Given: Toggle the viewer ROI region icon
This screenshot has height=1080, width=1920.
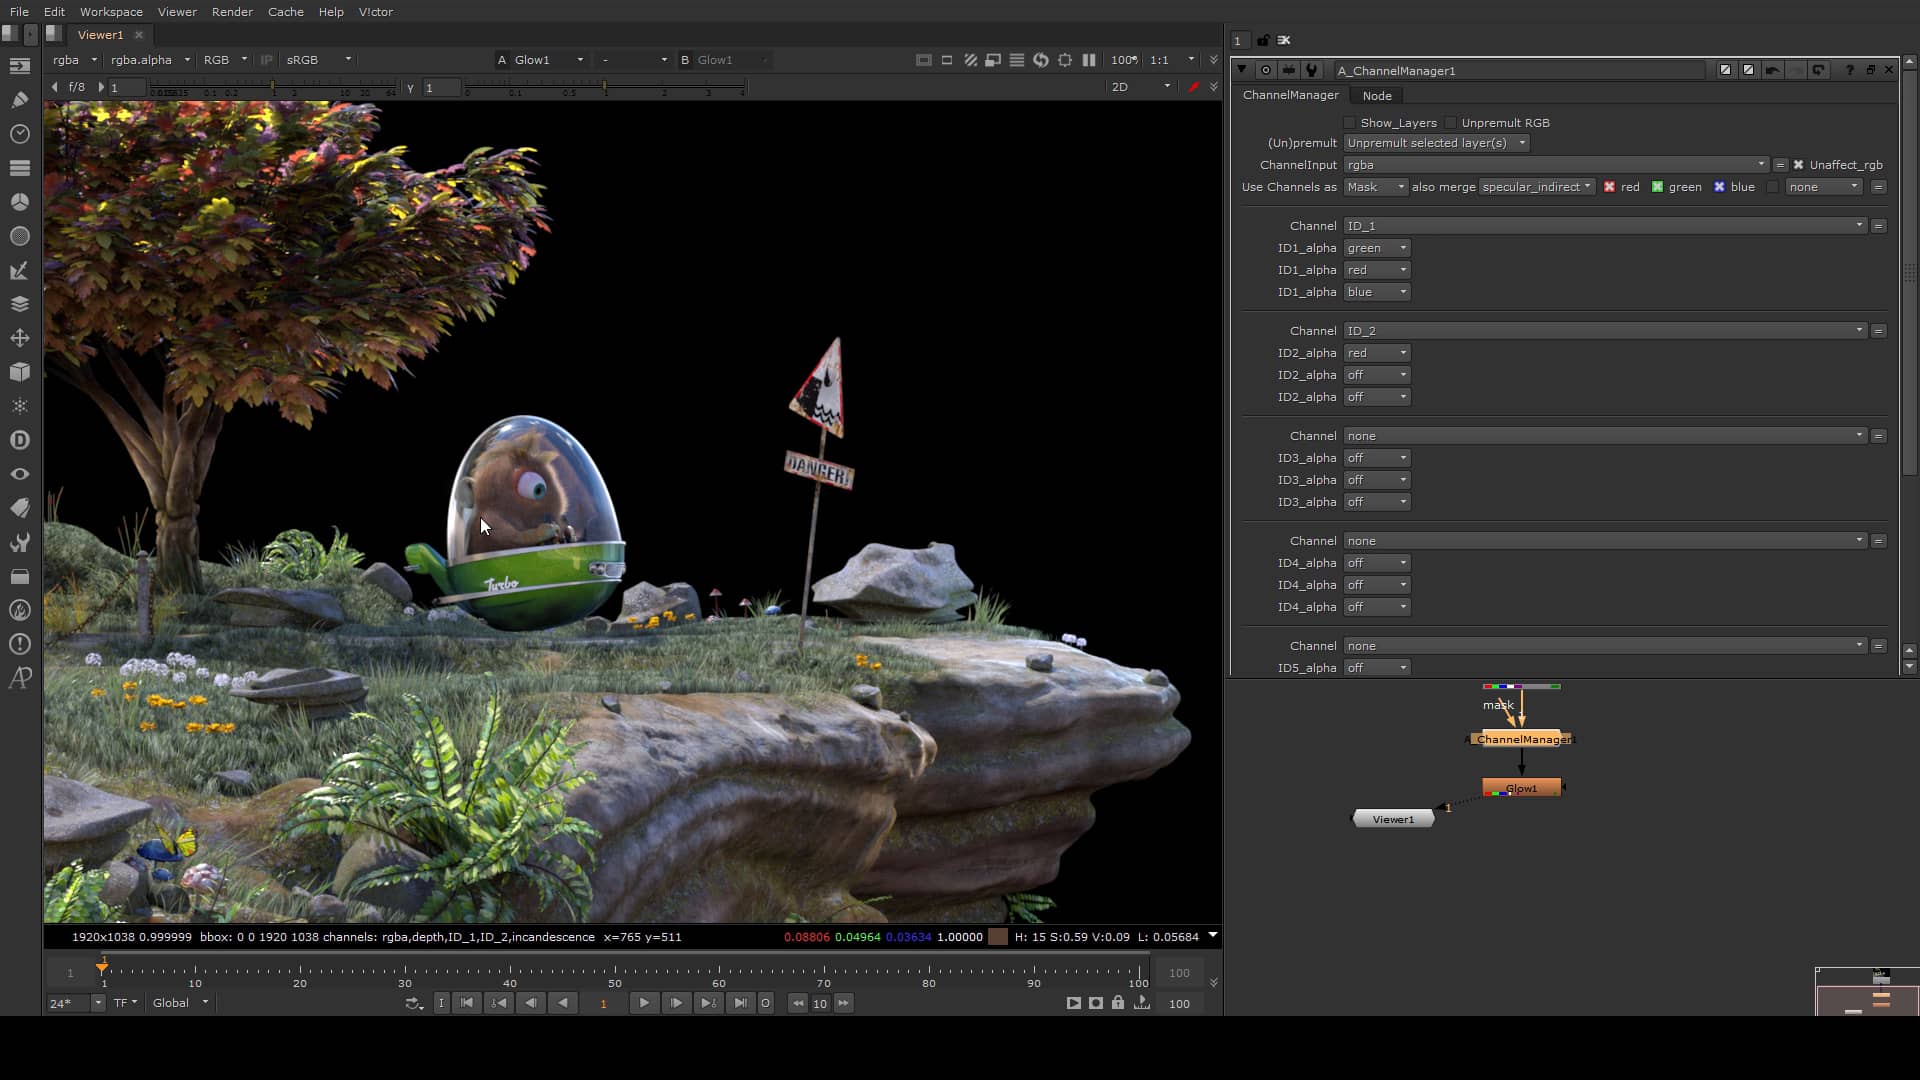Looking at the screenshot, I should 1065,60.
